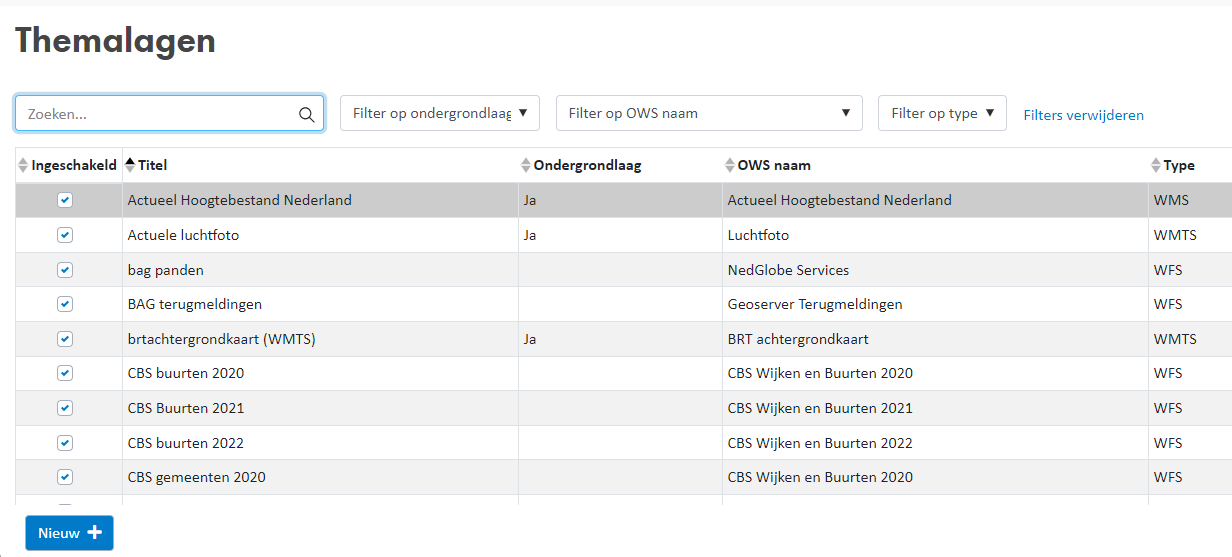The width and height of the screenshot is (1232, 557).
Task: Select CBS gemeenten 2020 title cell
Action: point(320,477)
